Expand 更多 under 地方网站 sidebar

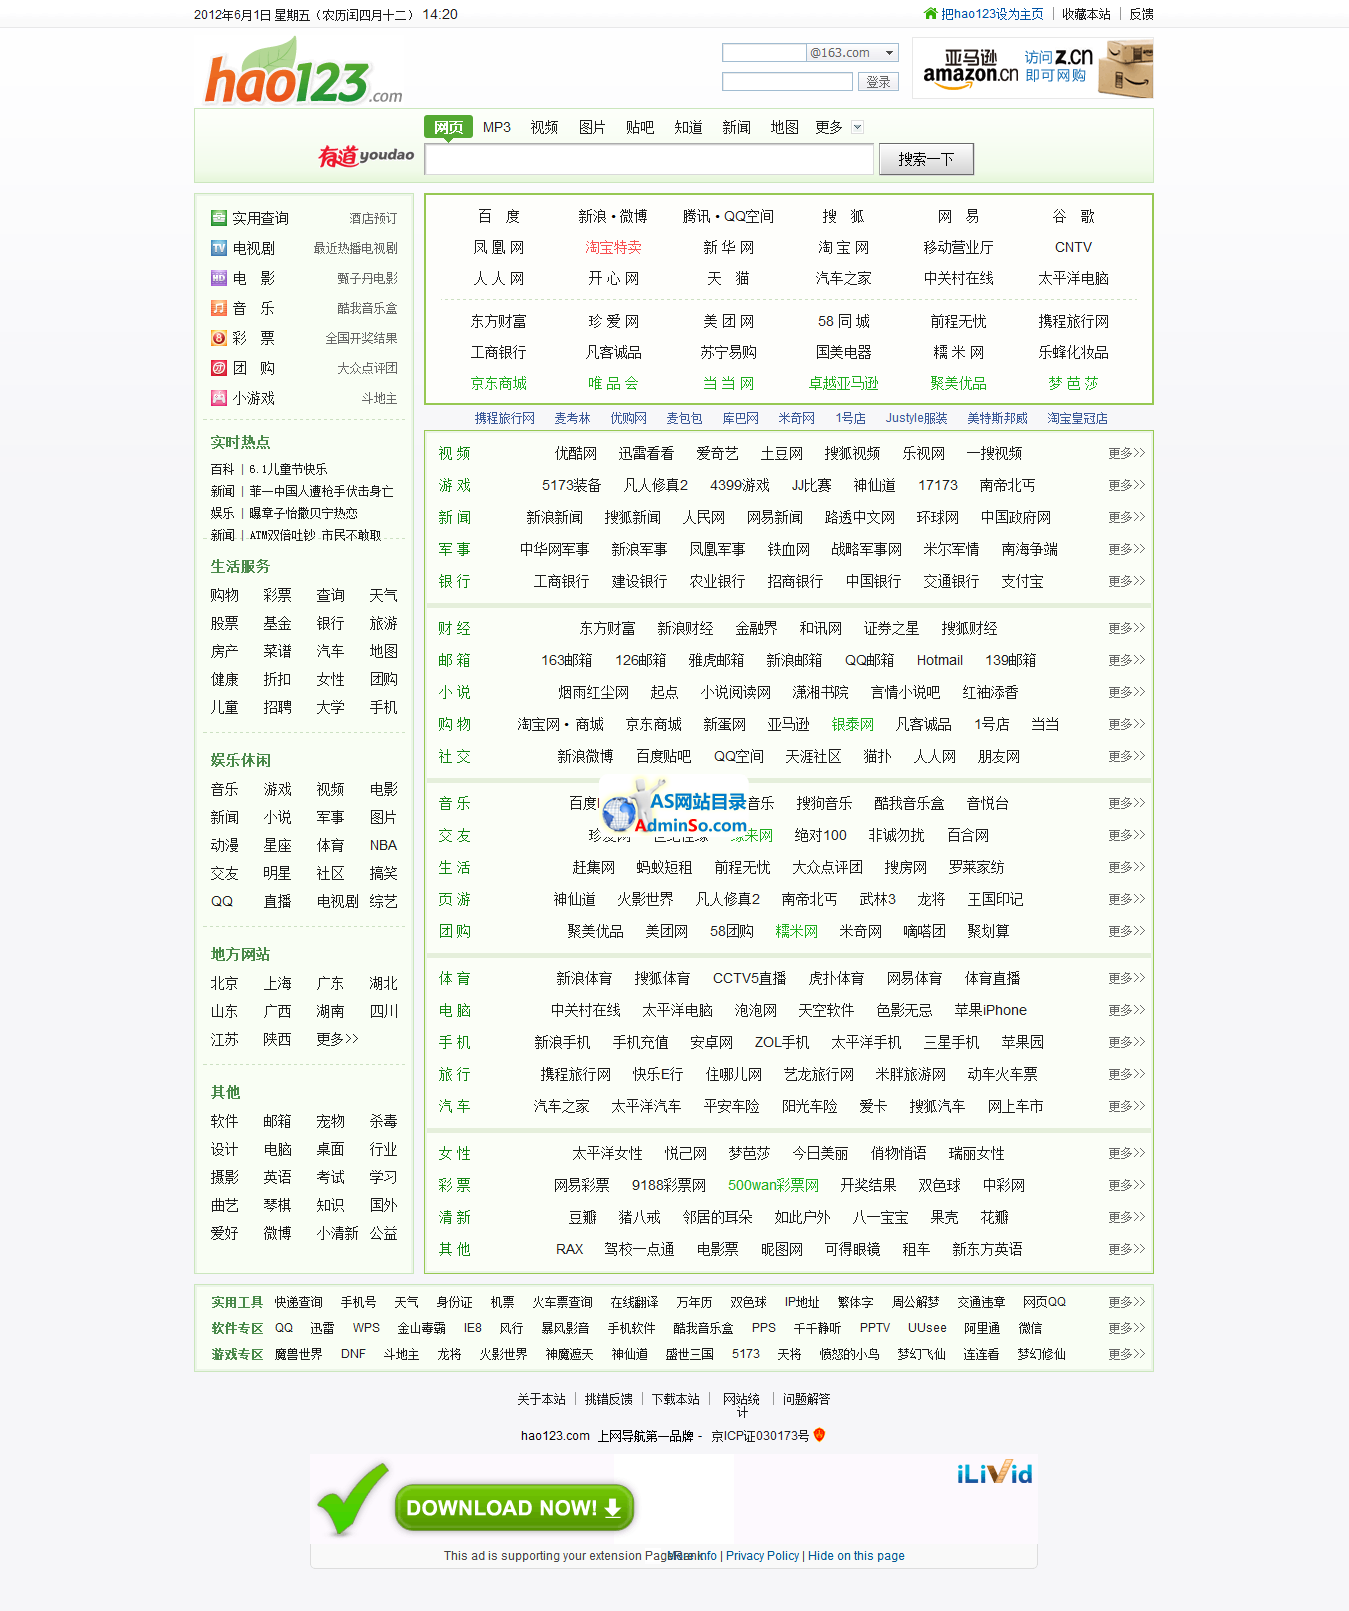click(337, 1039)
